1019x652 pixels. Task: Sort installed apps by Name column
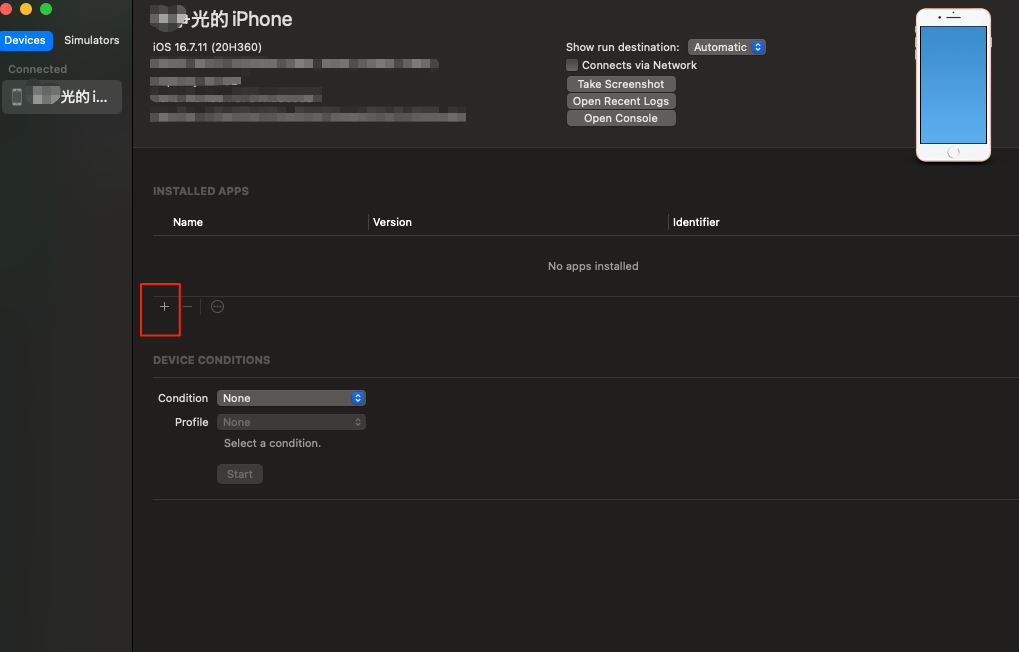point(188,222)
